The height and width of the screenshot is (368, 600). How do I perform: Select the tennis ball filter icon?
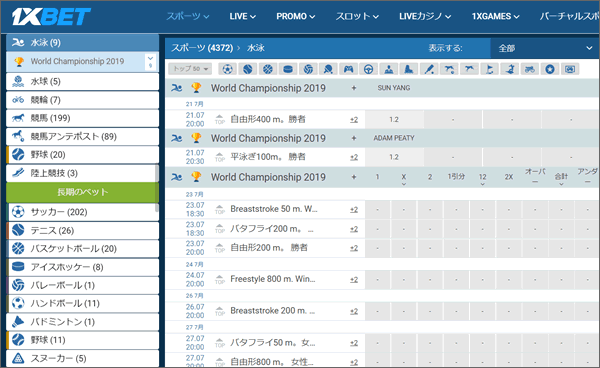(x=248, y=69)
